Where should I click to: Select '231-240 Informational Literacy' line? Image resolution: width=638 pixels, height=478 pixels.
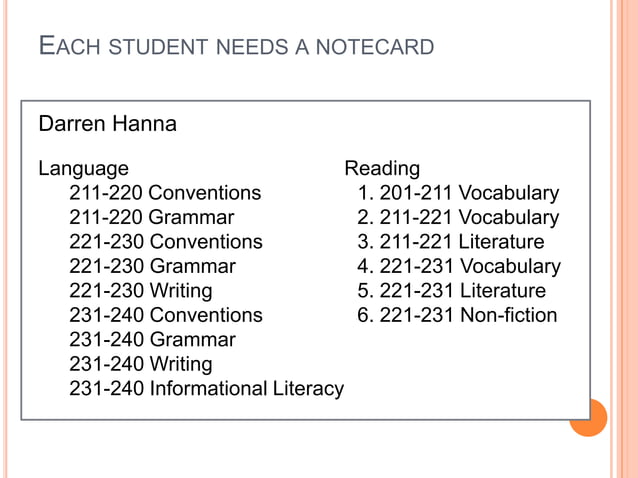pyautogui.click(x=207, y=389)
